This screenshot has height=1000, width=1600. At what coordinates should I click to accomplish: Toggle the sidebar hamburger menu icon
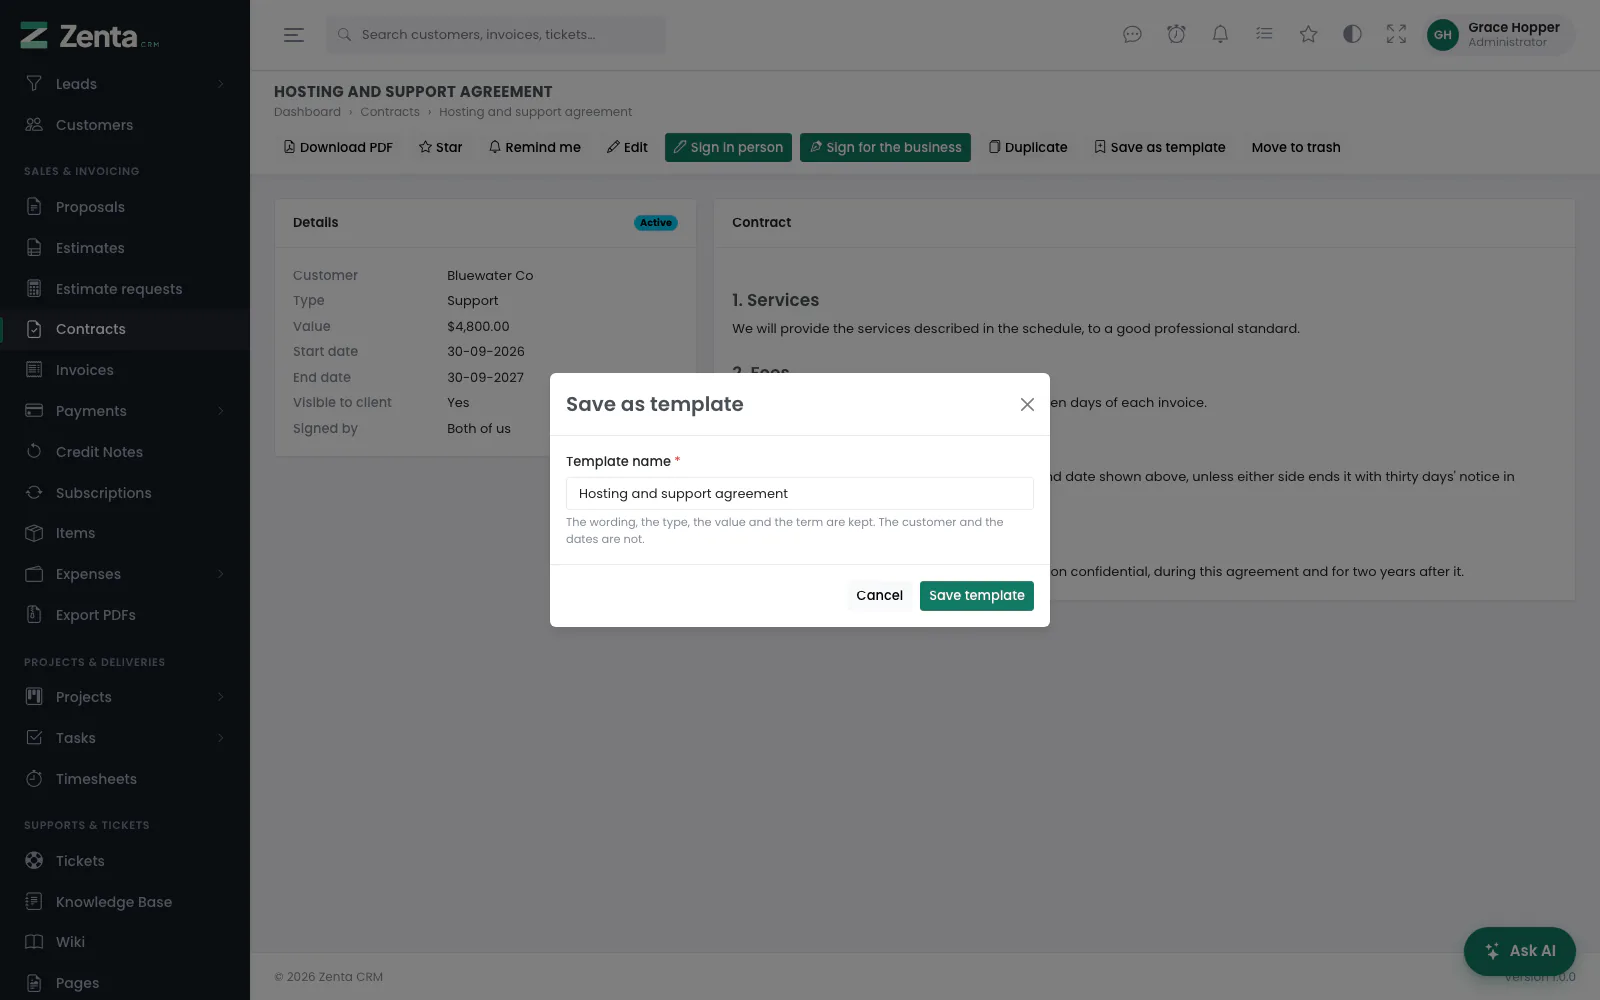[x=293, y=35]
